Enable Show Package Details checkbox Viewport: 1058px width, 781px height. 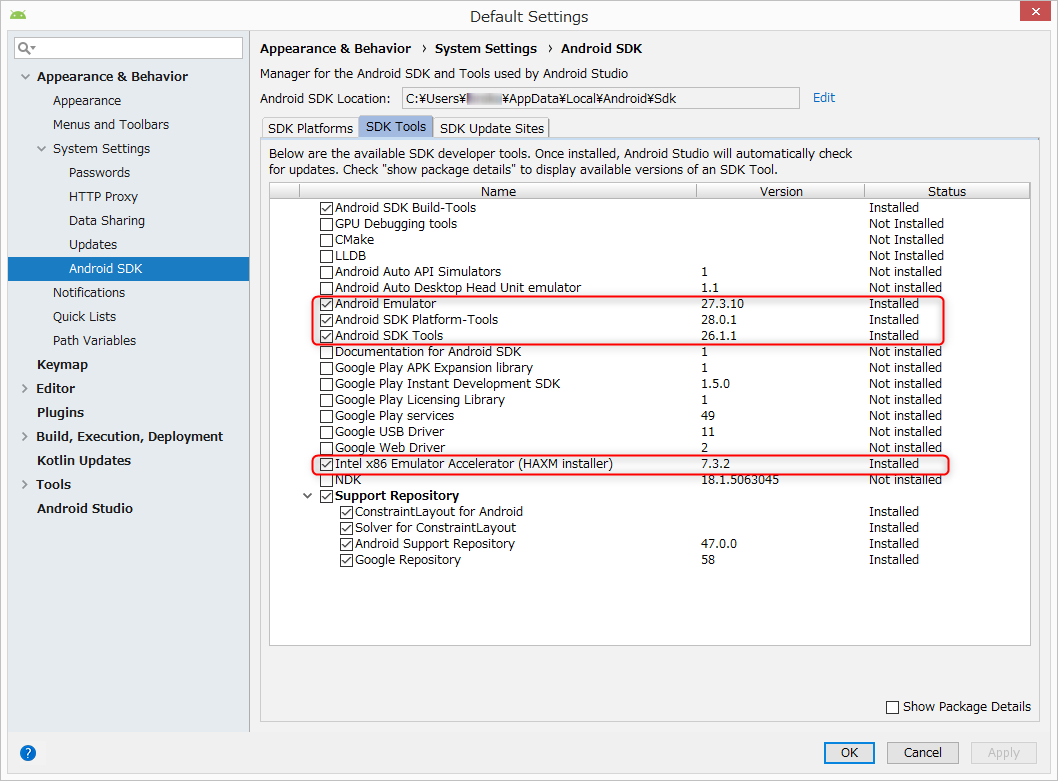[892, 707]
